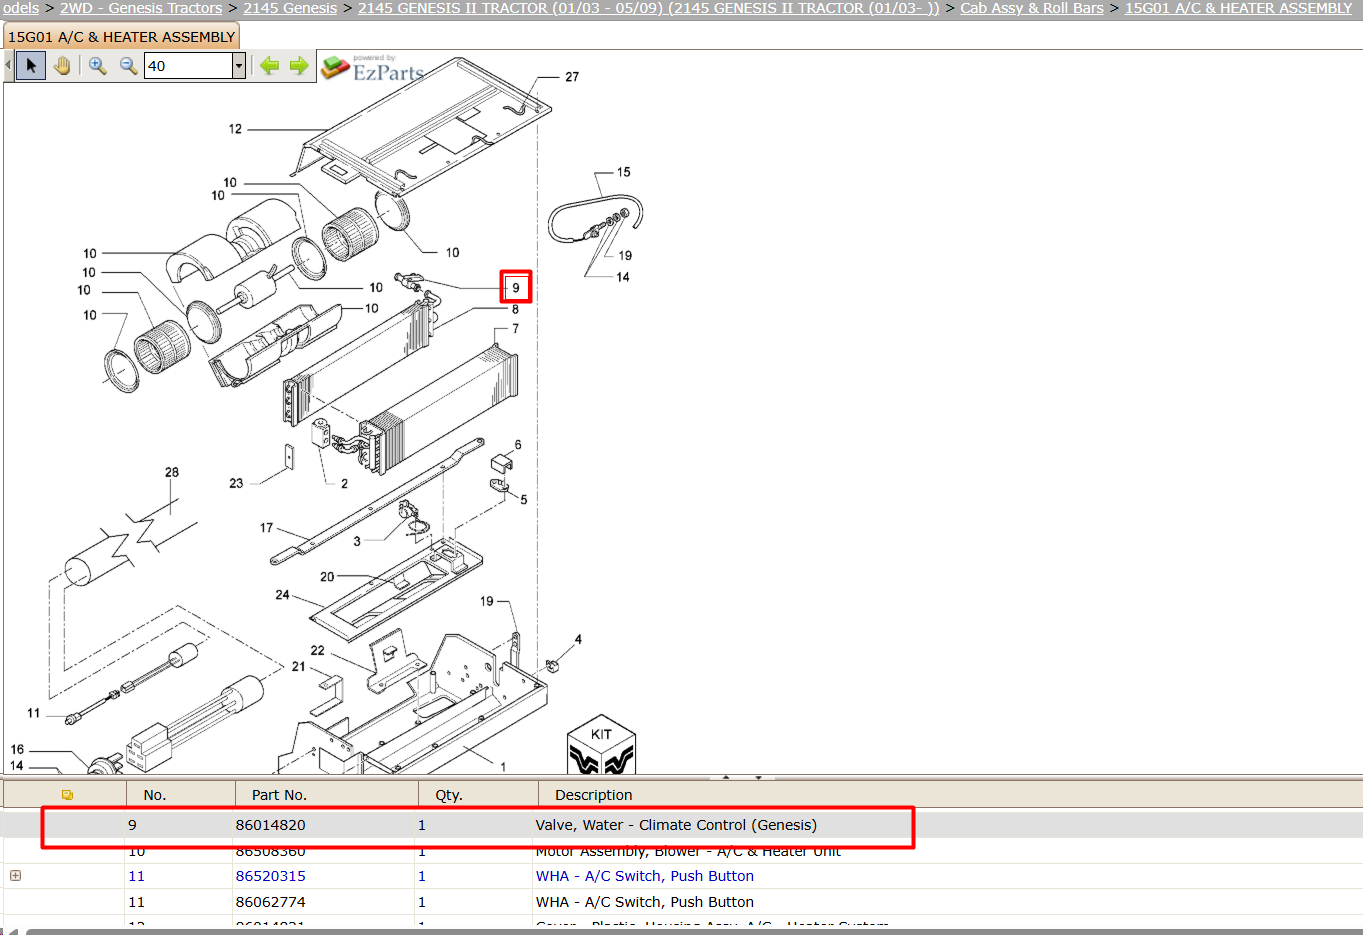Click callout number 7 in the diagram

tap(516, 329)
